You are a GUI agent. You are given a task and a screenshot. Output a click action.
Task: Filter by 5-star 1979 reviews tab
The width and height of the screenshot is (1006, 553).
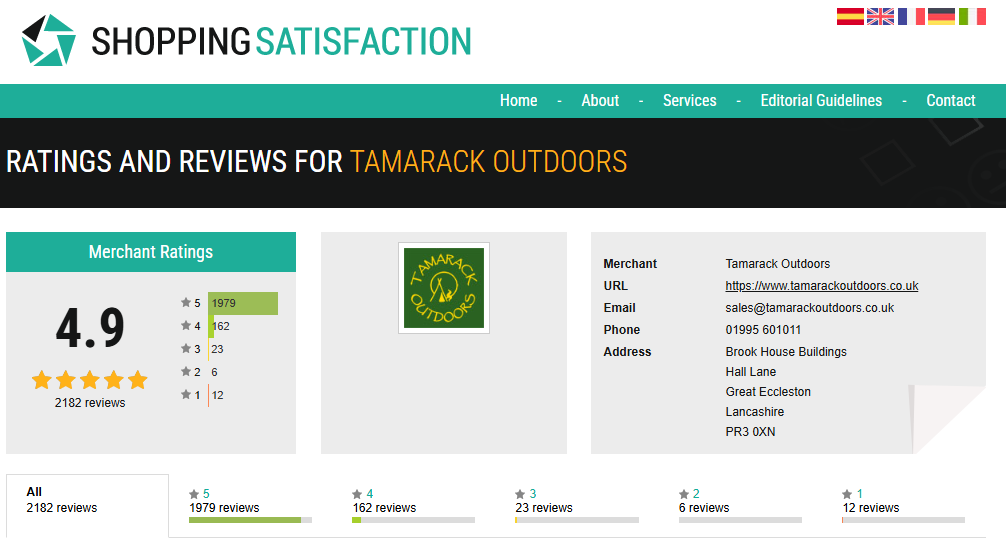coord(250,502)
